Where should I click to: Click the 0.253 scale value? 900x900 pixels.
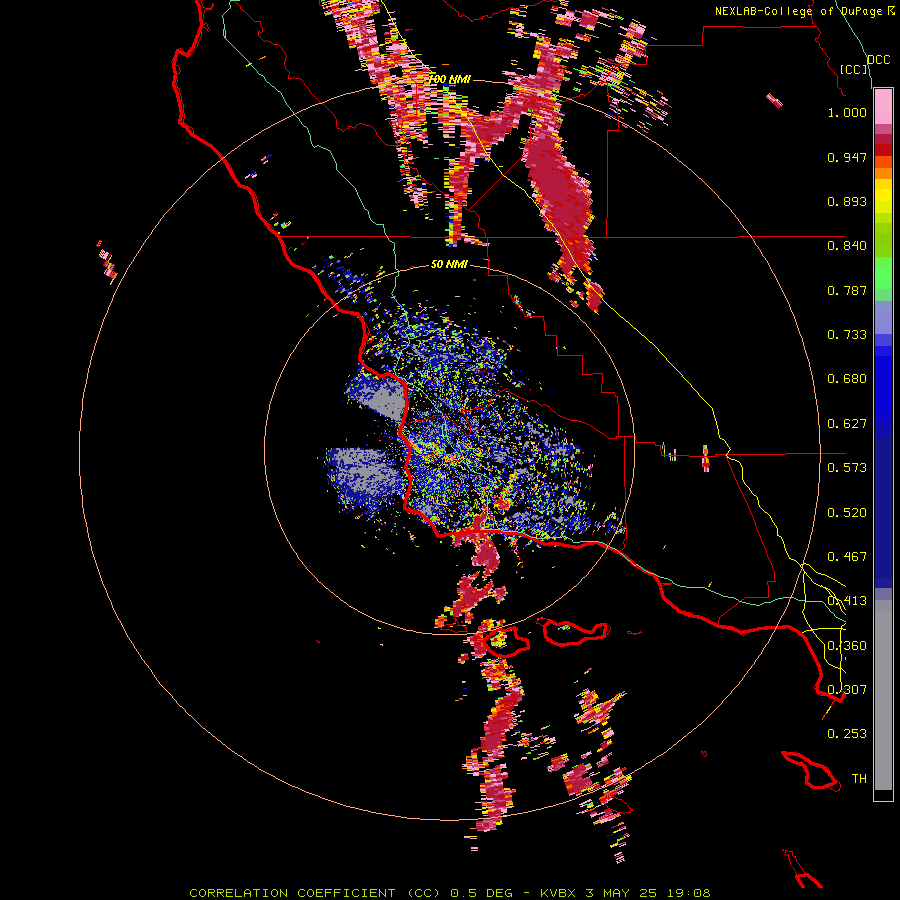coord(847,734)
